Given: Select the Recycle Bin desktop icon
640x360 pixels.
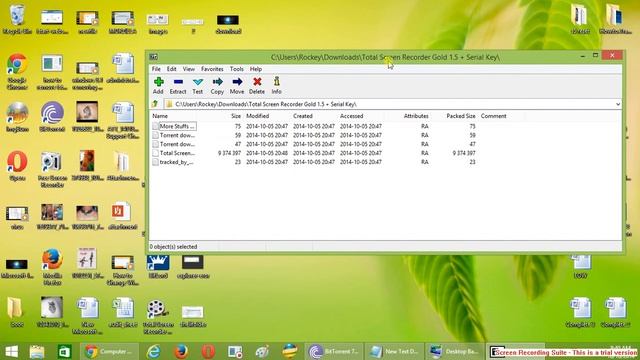Looking at the screenshot, I should coord(17,19).
